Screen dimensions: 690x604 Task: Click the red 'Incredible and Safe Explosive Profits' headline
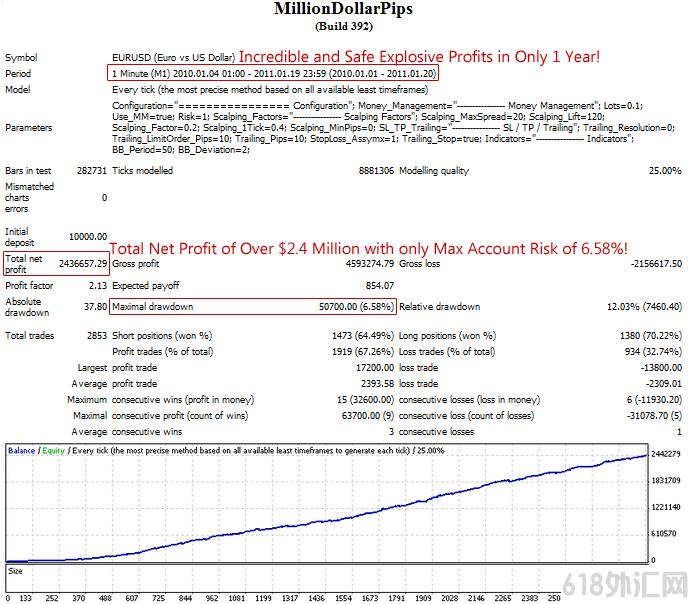click(x=419, y=57)
